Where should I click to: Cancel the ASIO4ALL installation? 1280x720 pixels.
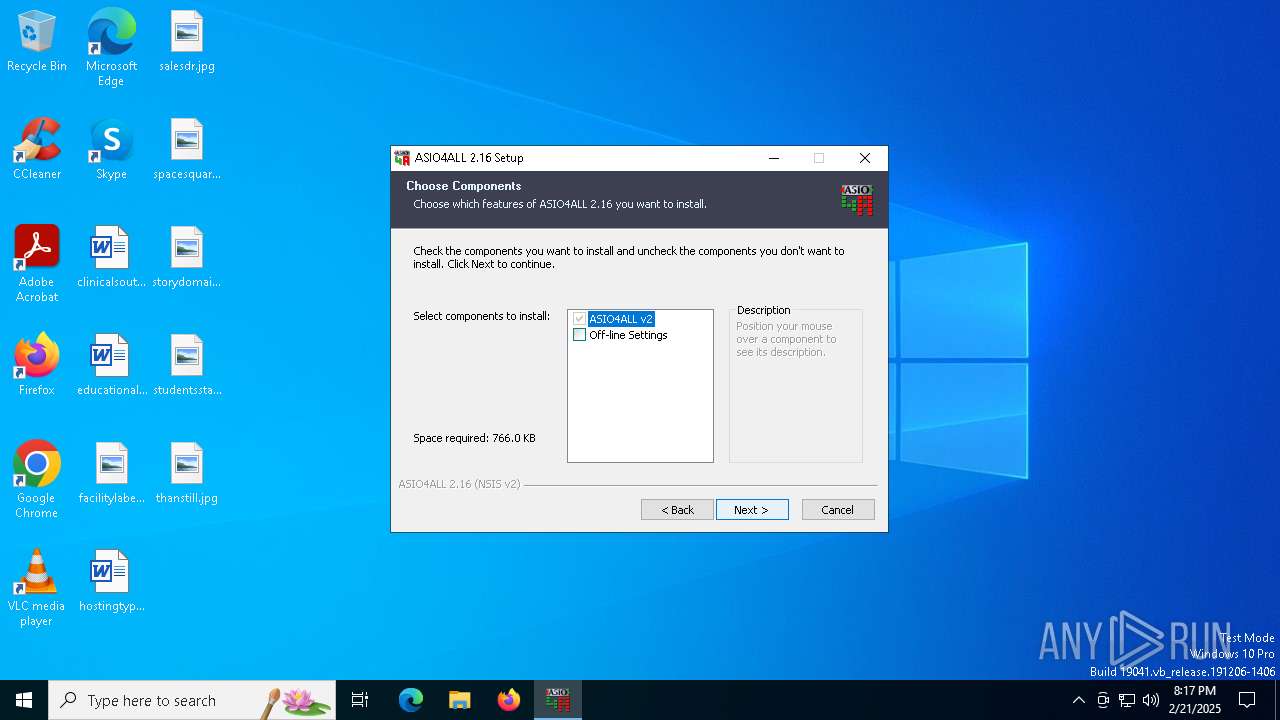[838, 510]
